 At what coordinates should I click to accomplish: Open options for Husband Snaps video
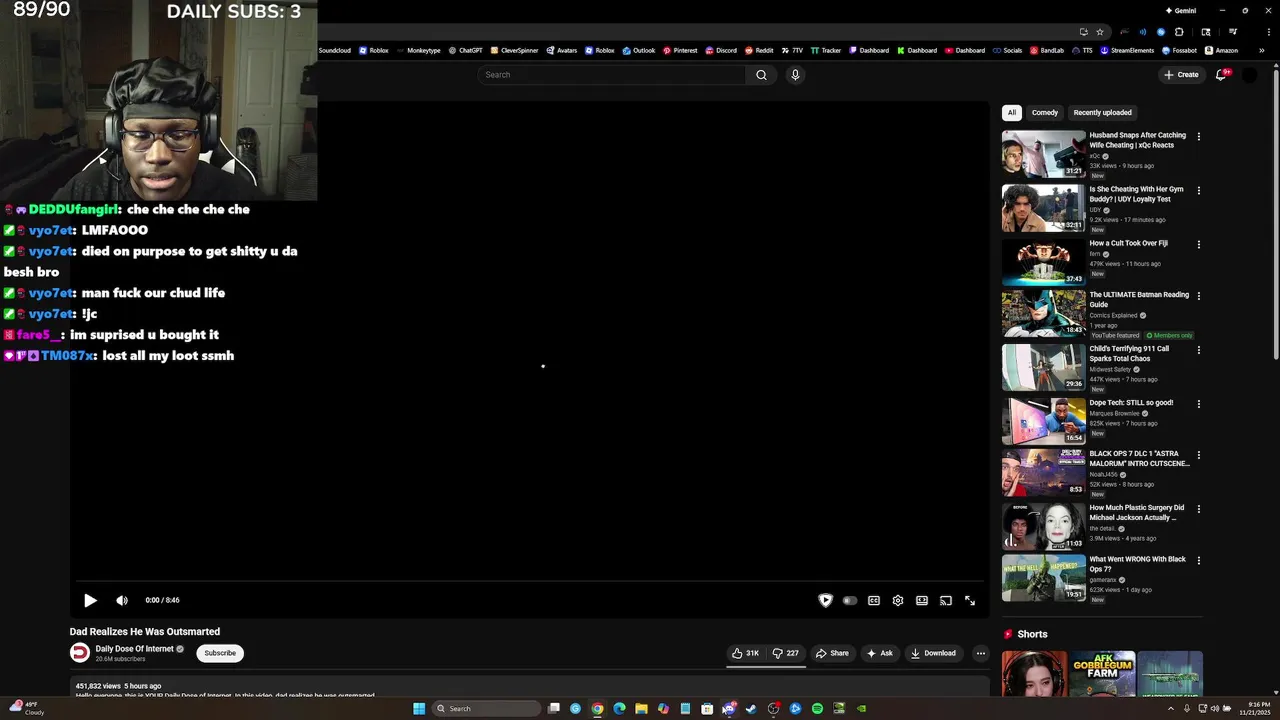tap(1199, 137)
